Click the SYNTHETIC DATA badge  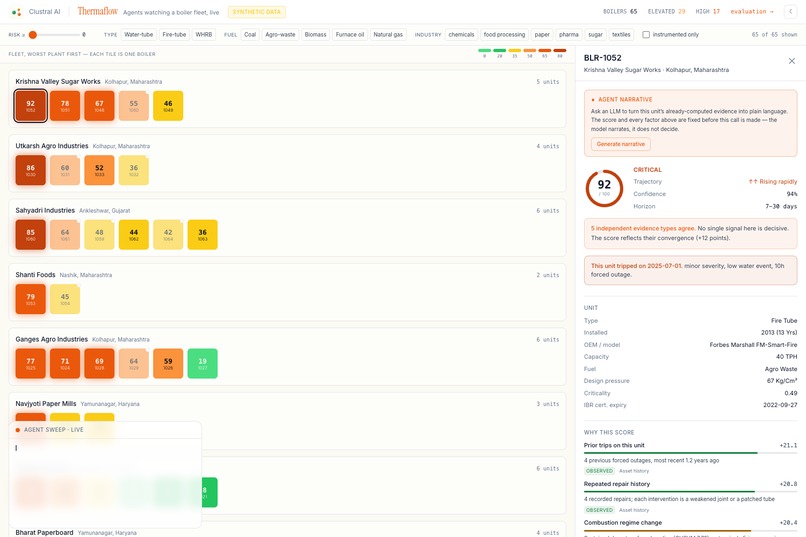point(257,12)
